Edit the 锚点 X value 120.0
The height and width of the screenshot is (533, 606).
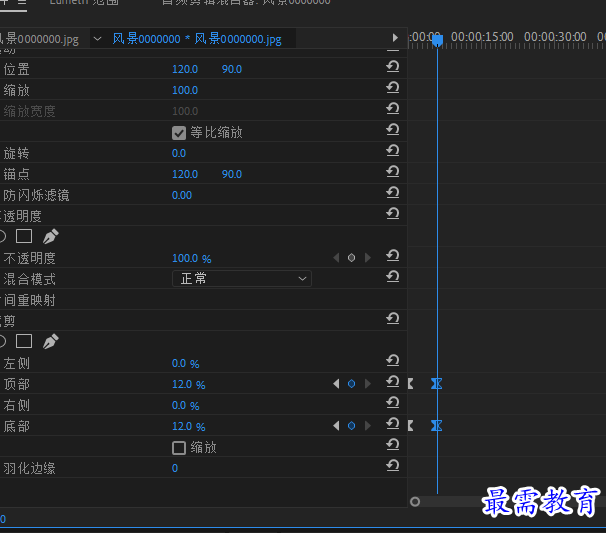(x=185, y=174)
